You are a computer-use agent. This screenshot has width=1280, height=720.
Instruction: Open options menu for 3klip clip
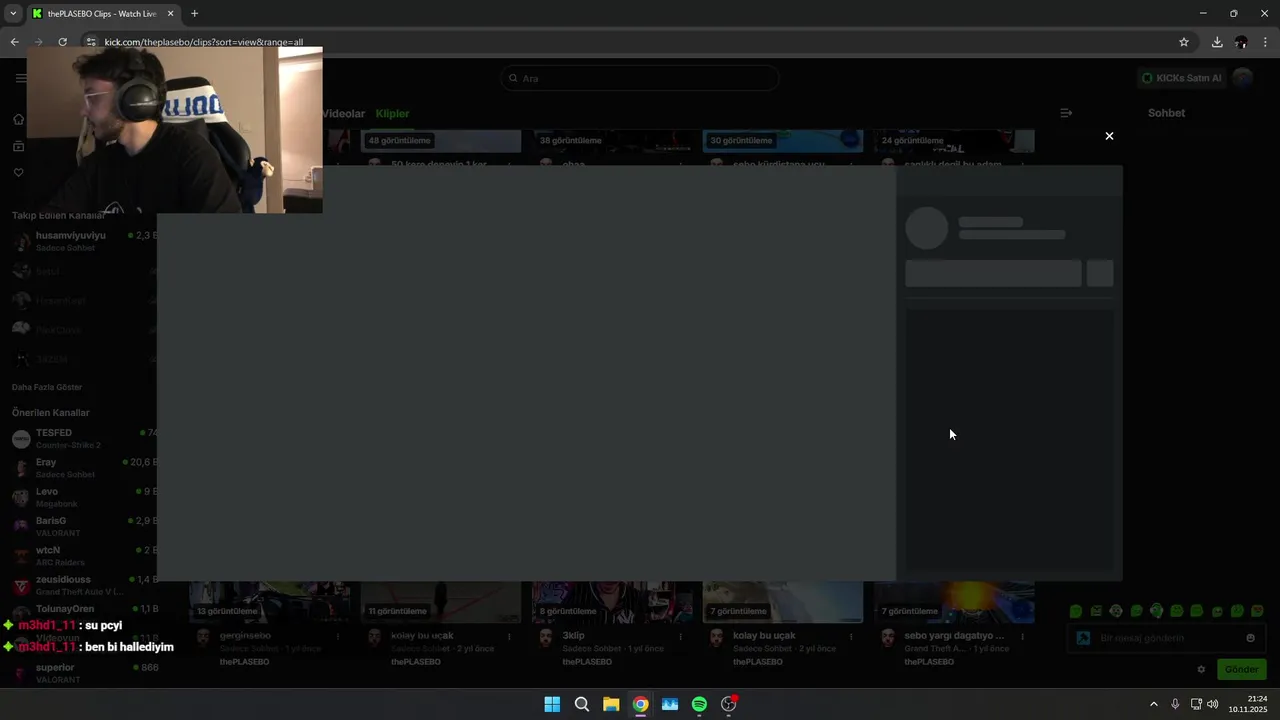pyautogui.click(x=680, y=636)
